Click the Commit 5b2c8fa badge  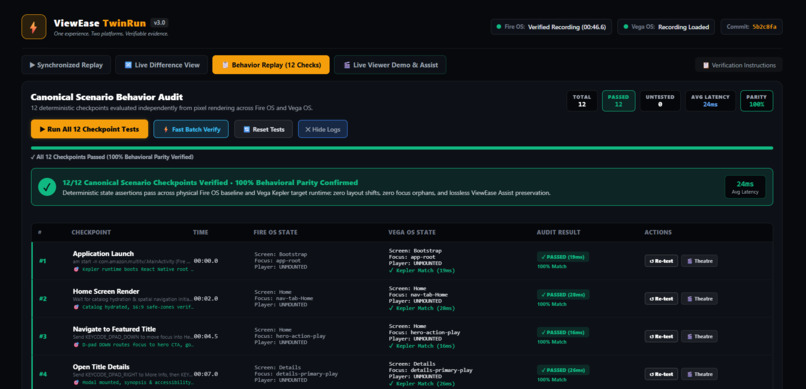point(752,27)
